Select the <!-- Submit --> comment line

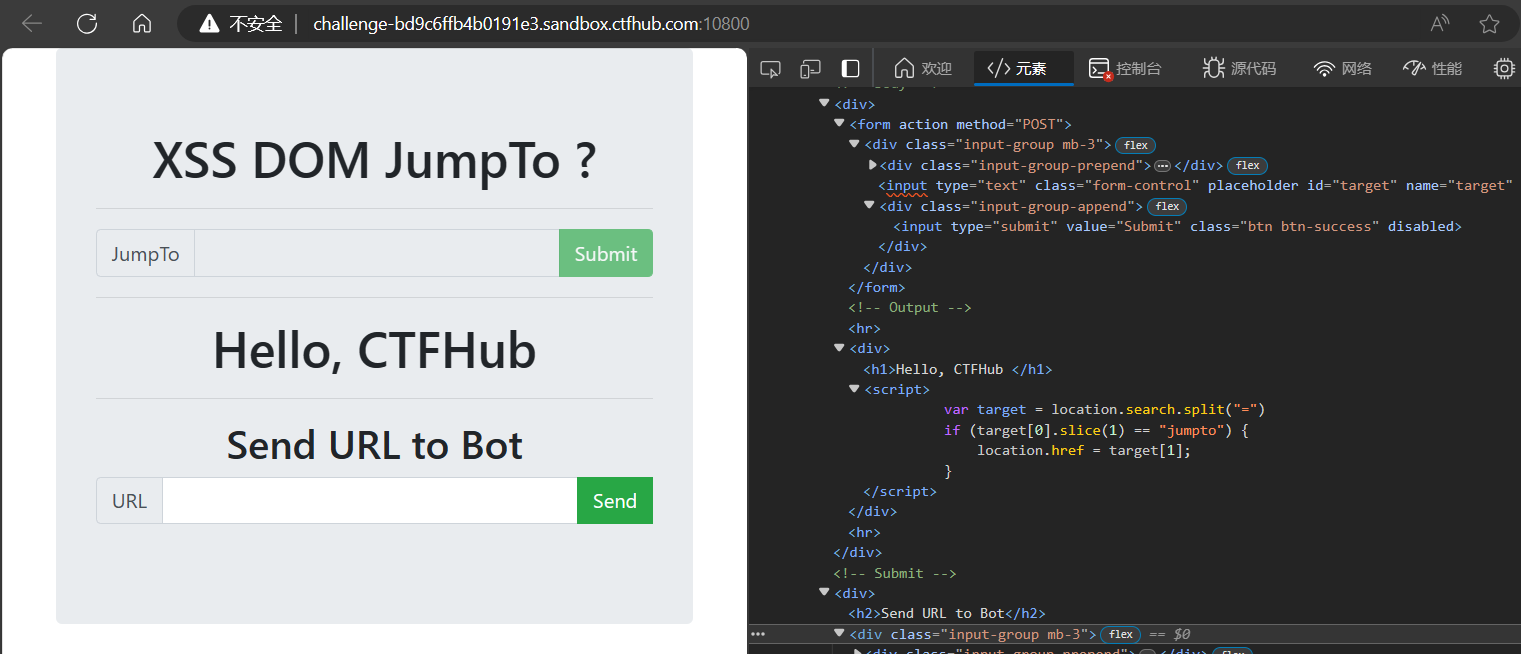click(x=895, y=573)
